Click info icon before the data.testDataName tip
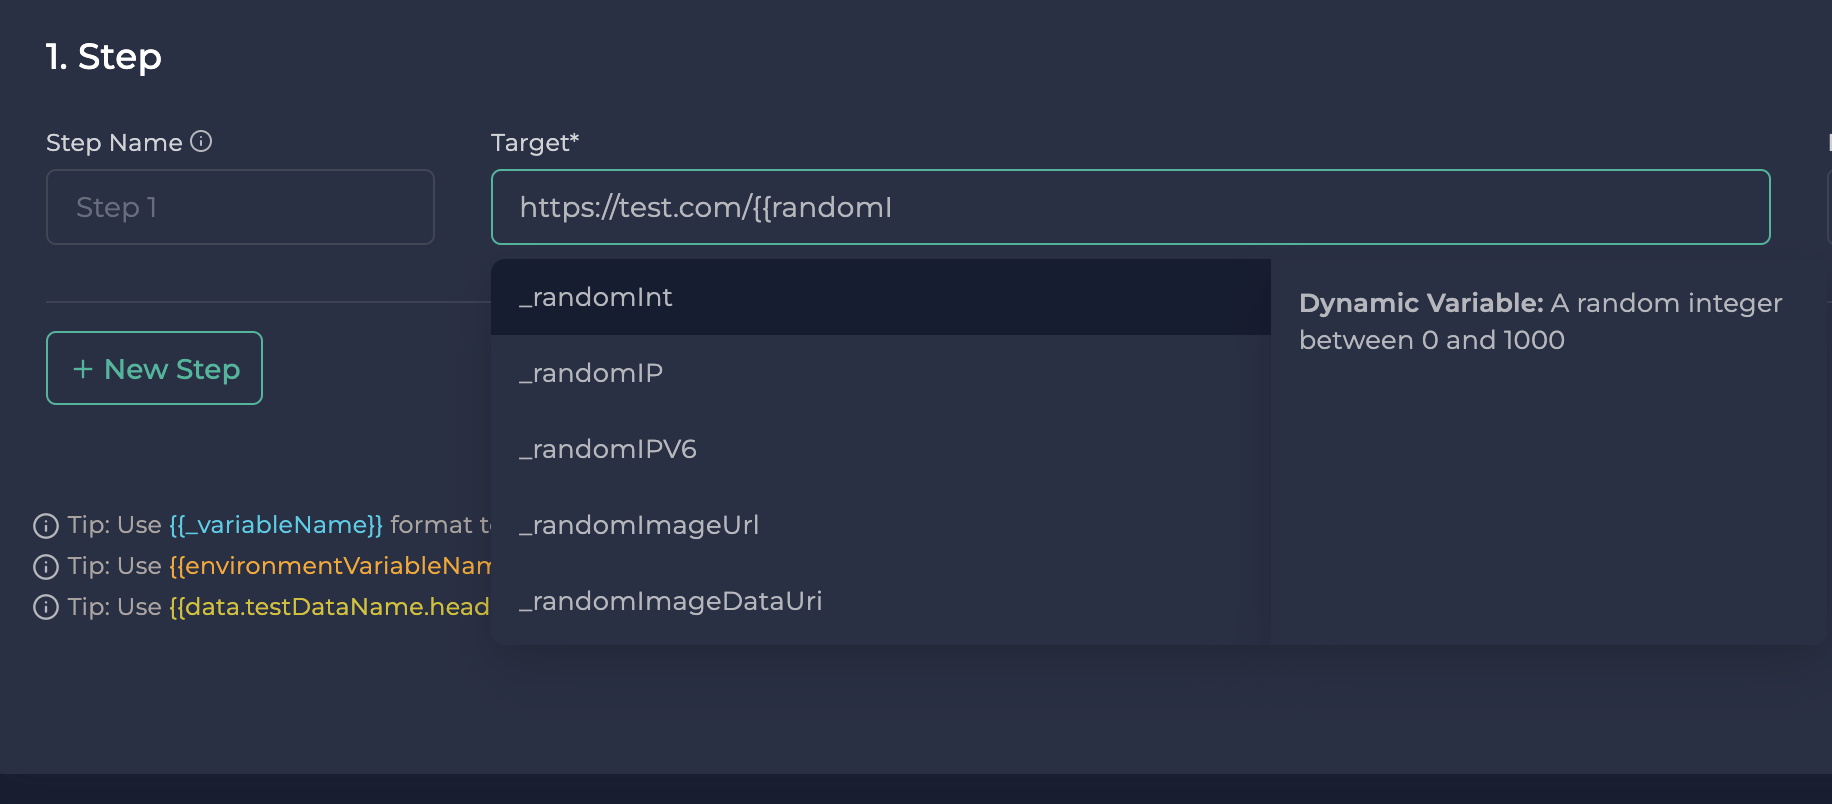 [46, 608]
